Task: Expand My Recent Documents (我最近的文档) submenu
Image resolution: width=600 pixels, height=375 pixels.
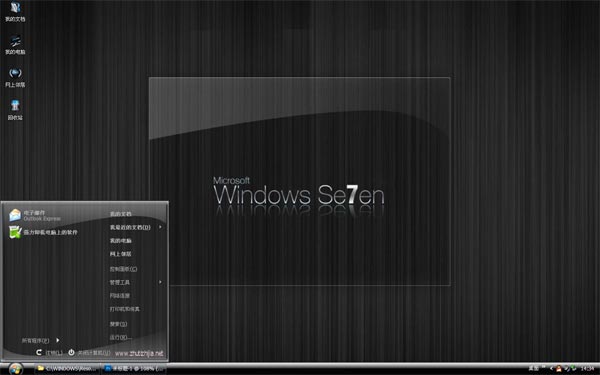Action: tap(135, 227)
